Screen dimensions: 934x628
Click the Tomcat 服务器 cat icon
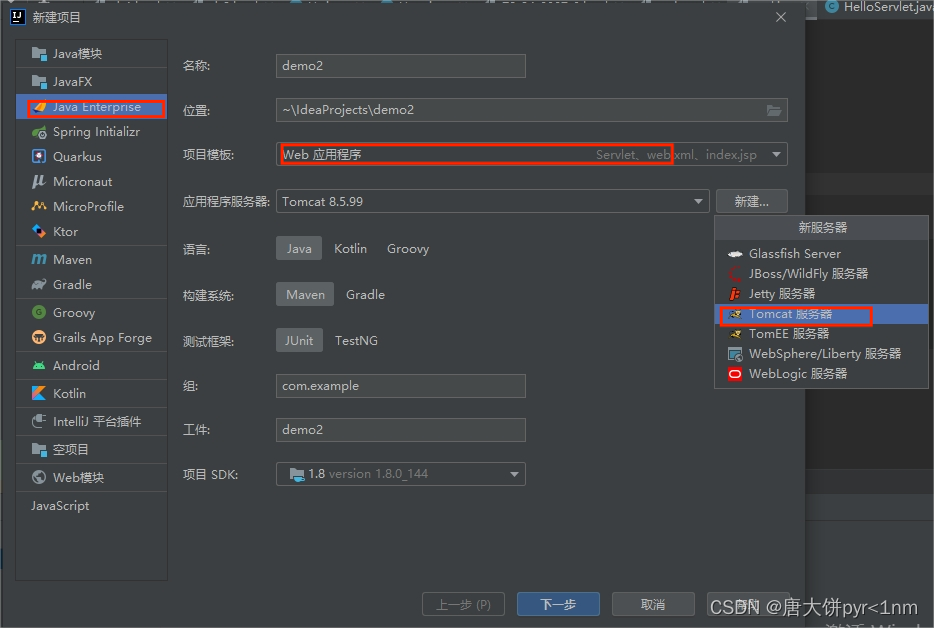pos(735,314)
